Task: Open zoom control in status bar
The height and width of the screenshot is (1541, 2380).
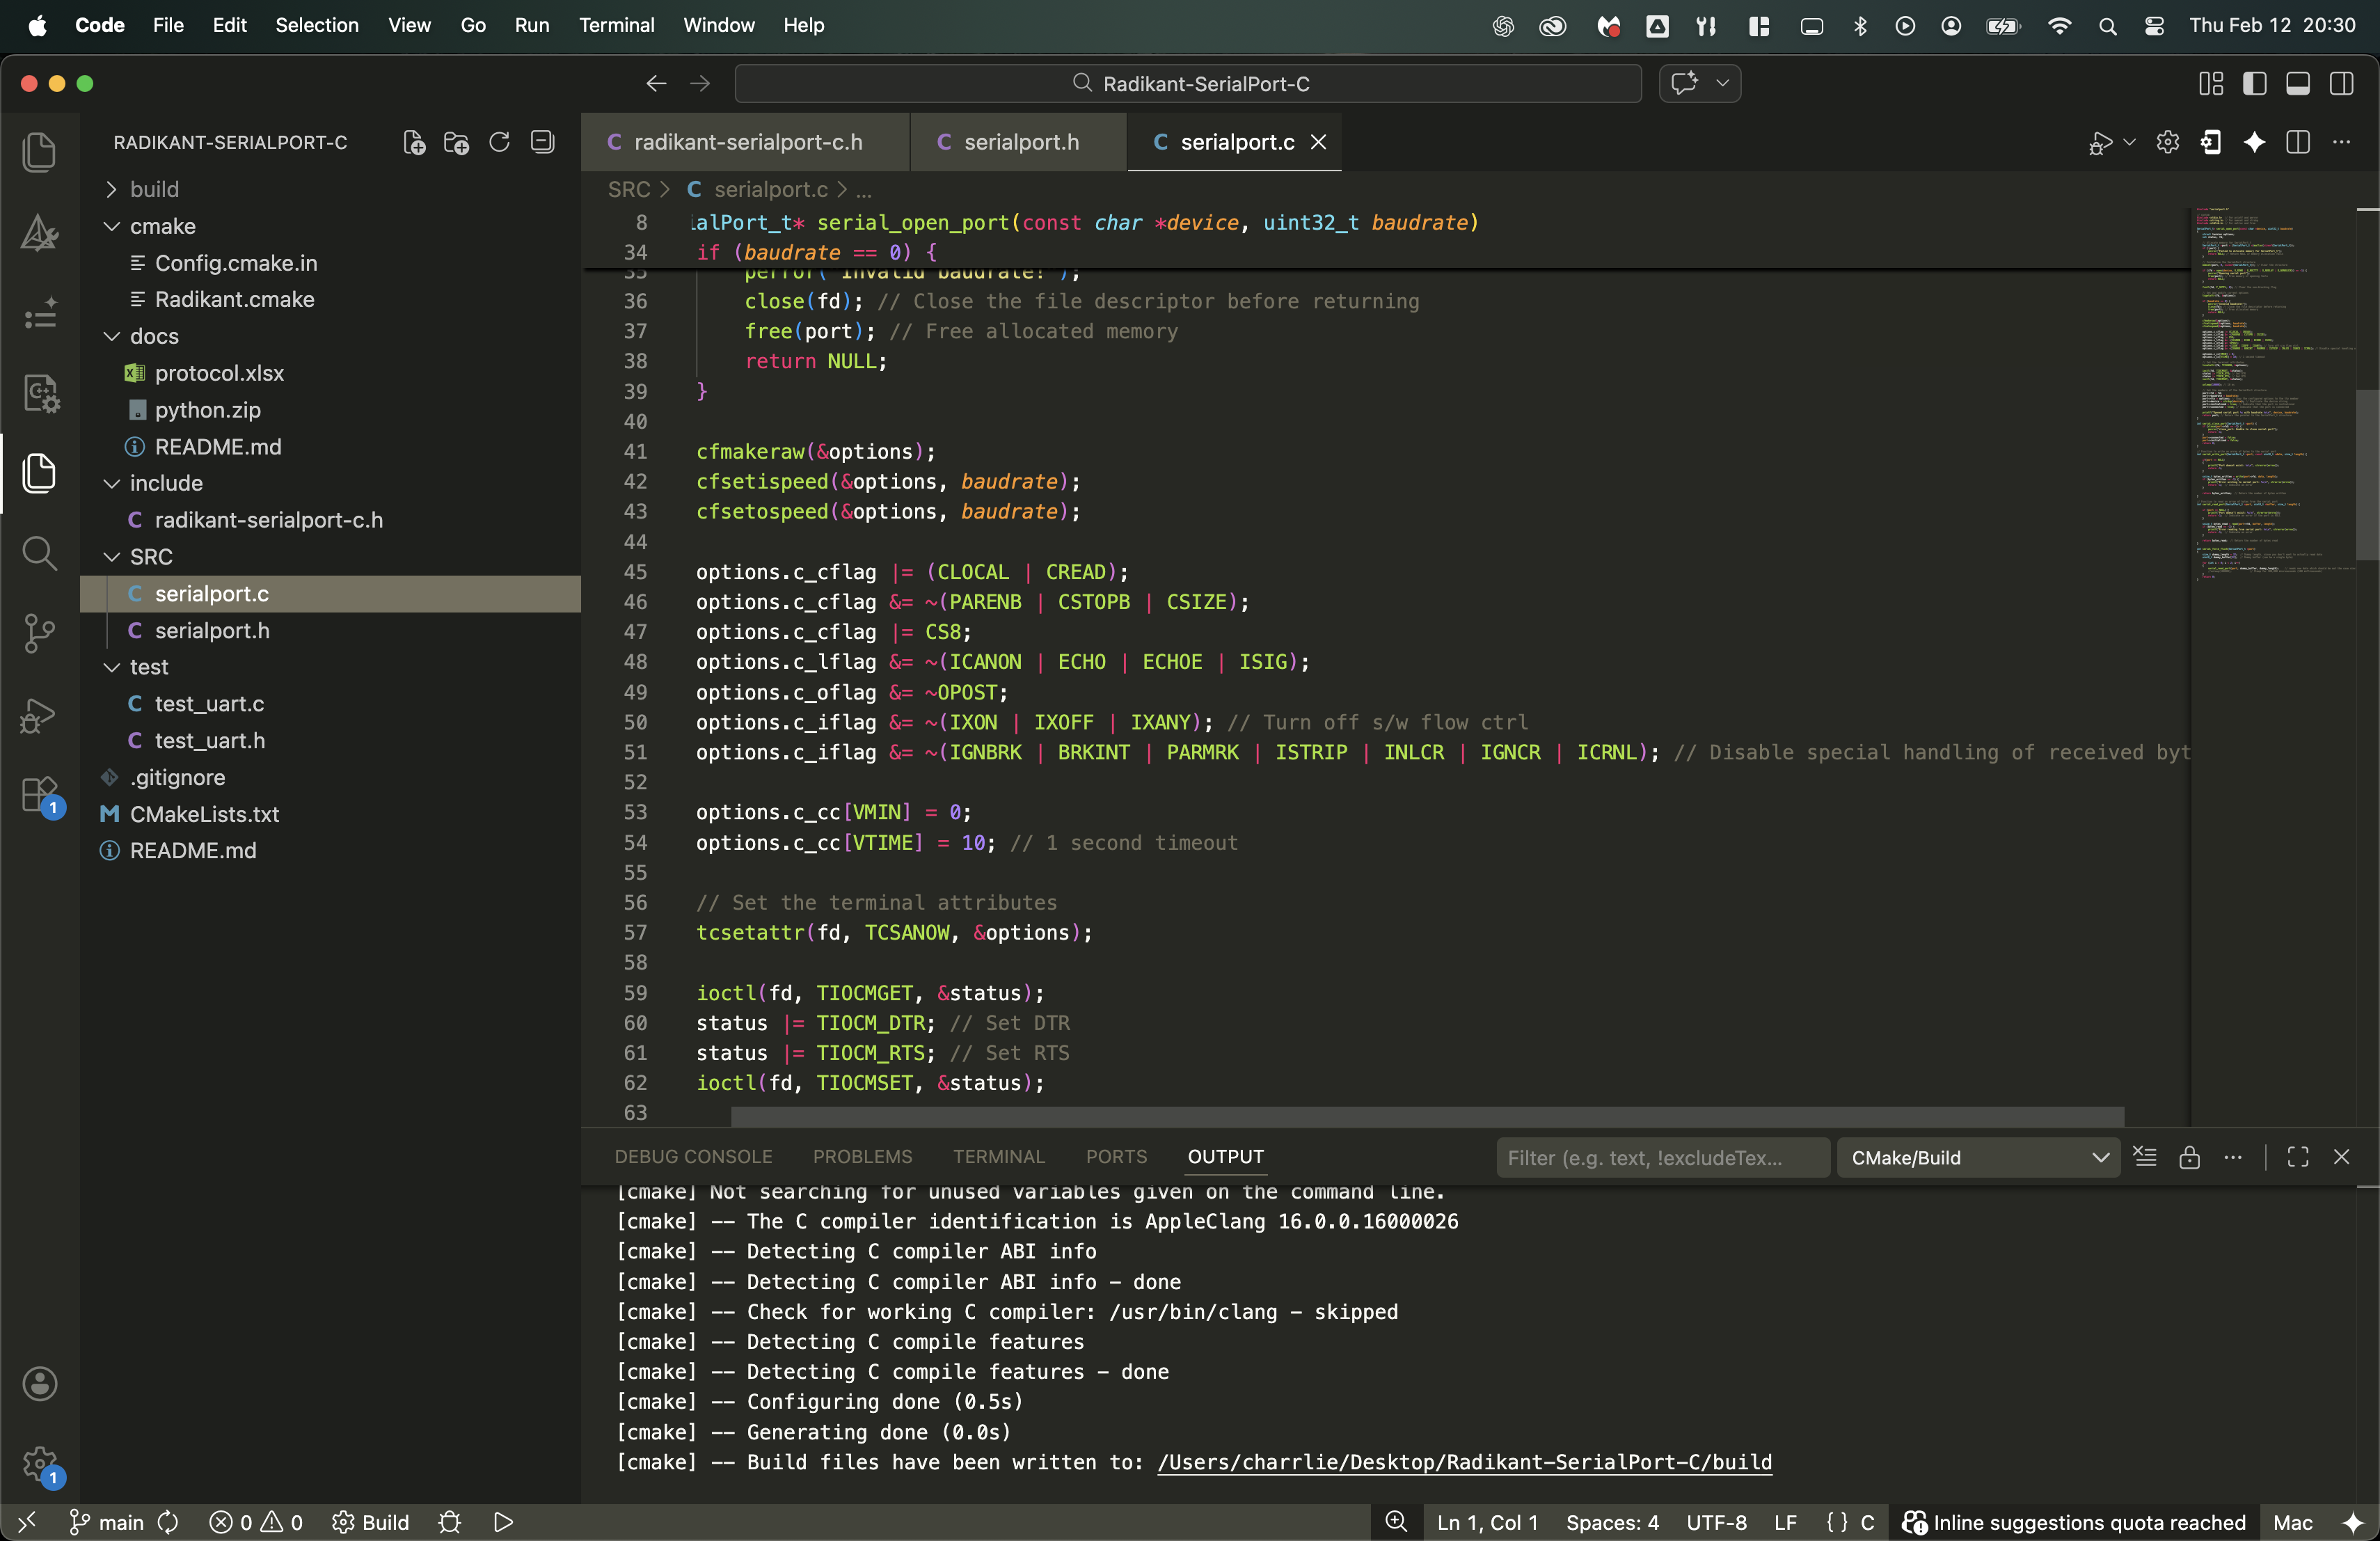Action: pyautogui.click(x=1396, y=1522)
